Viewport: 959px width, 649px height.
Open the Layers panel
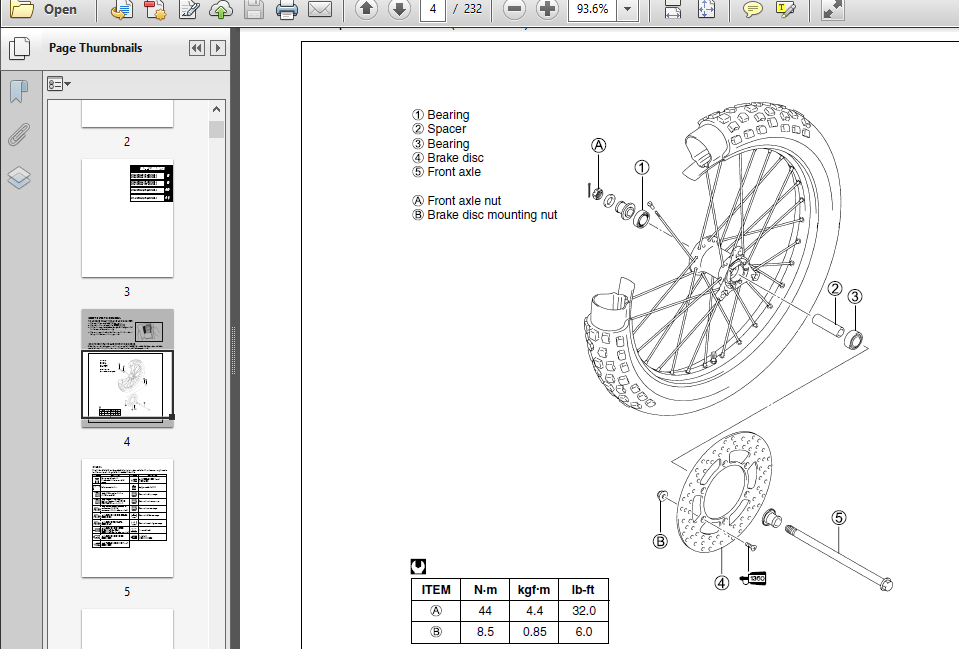19,177
